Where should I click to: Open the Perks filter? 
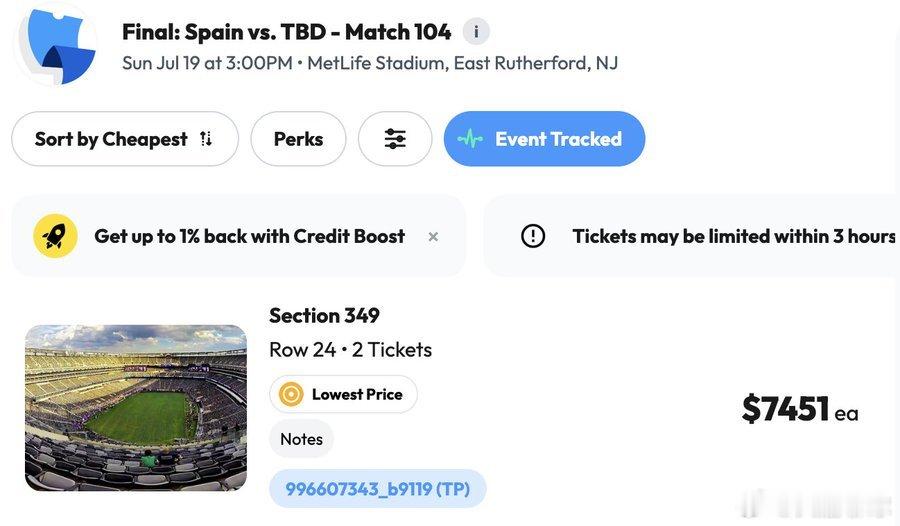298,139
